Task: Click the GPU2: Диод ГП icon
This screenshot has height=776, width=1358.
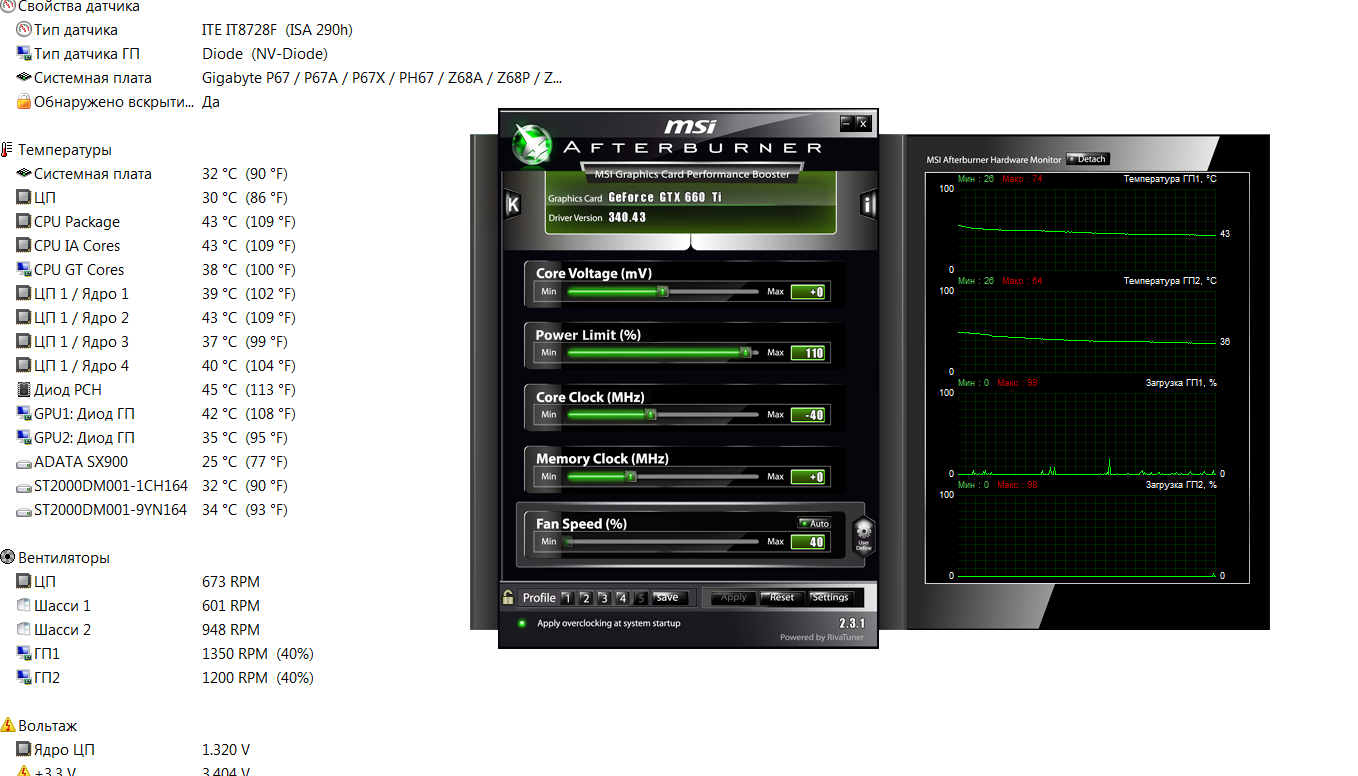Action: click(24, 438)
